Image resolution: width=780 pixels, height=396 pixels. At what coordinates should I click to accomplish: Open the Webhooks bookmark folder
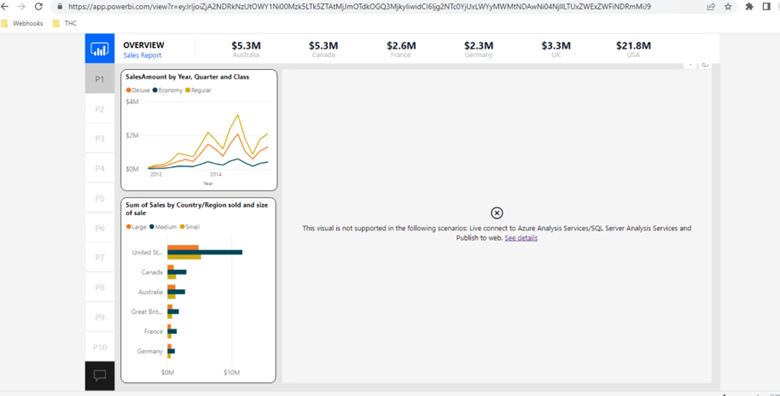(22, 23)
